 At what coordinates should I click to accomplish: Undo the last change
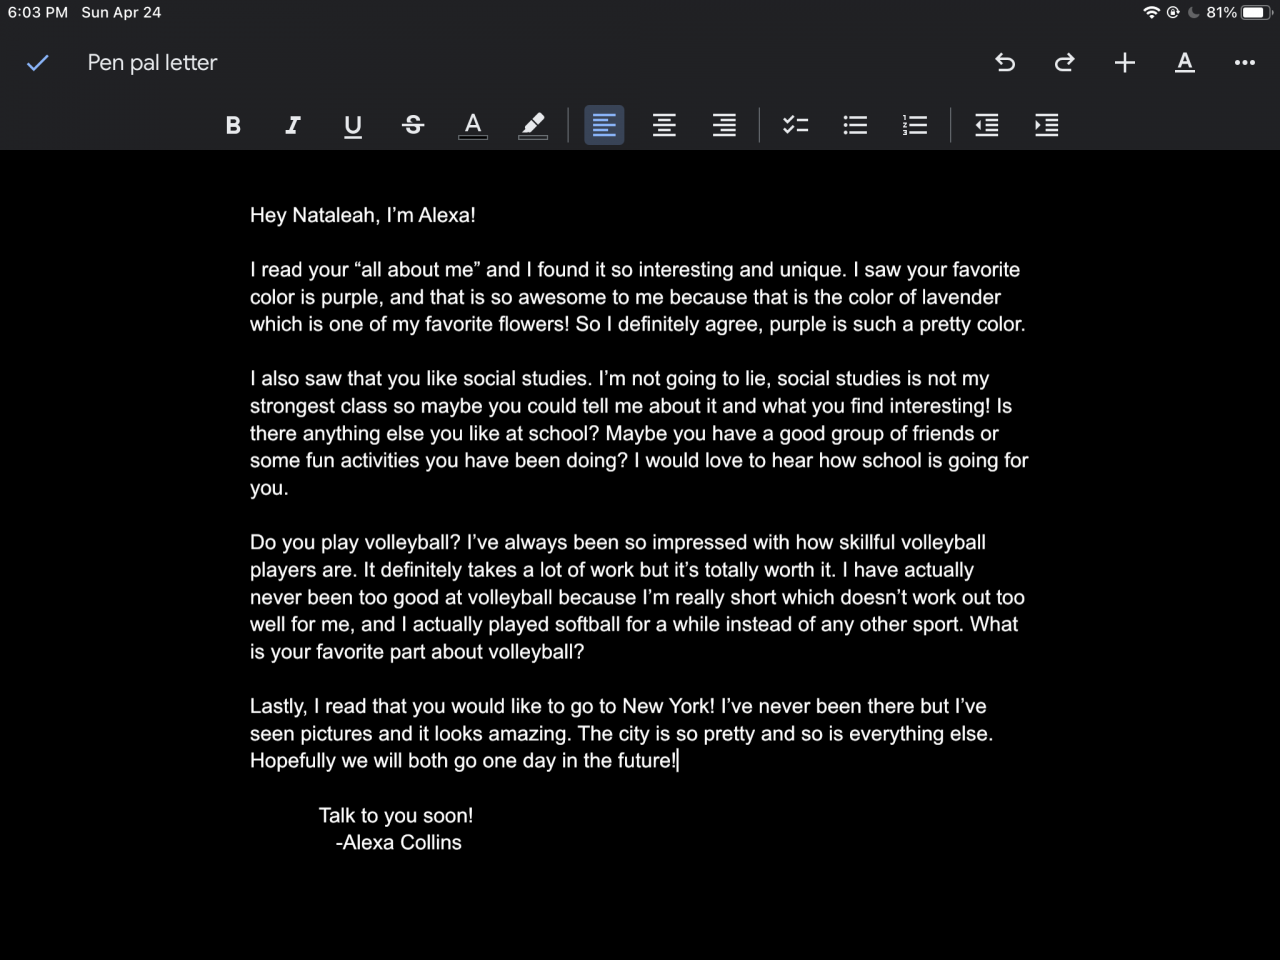coord(1005,63)
